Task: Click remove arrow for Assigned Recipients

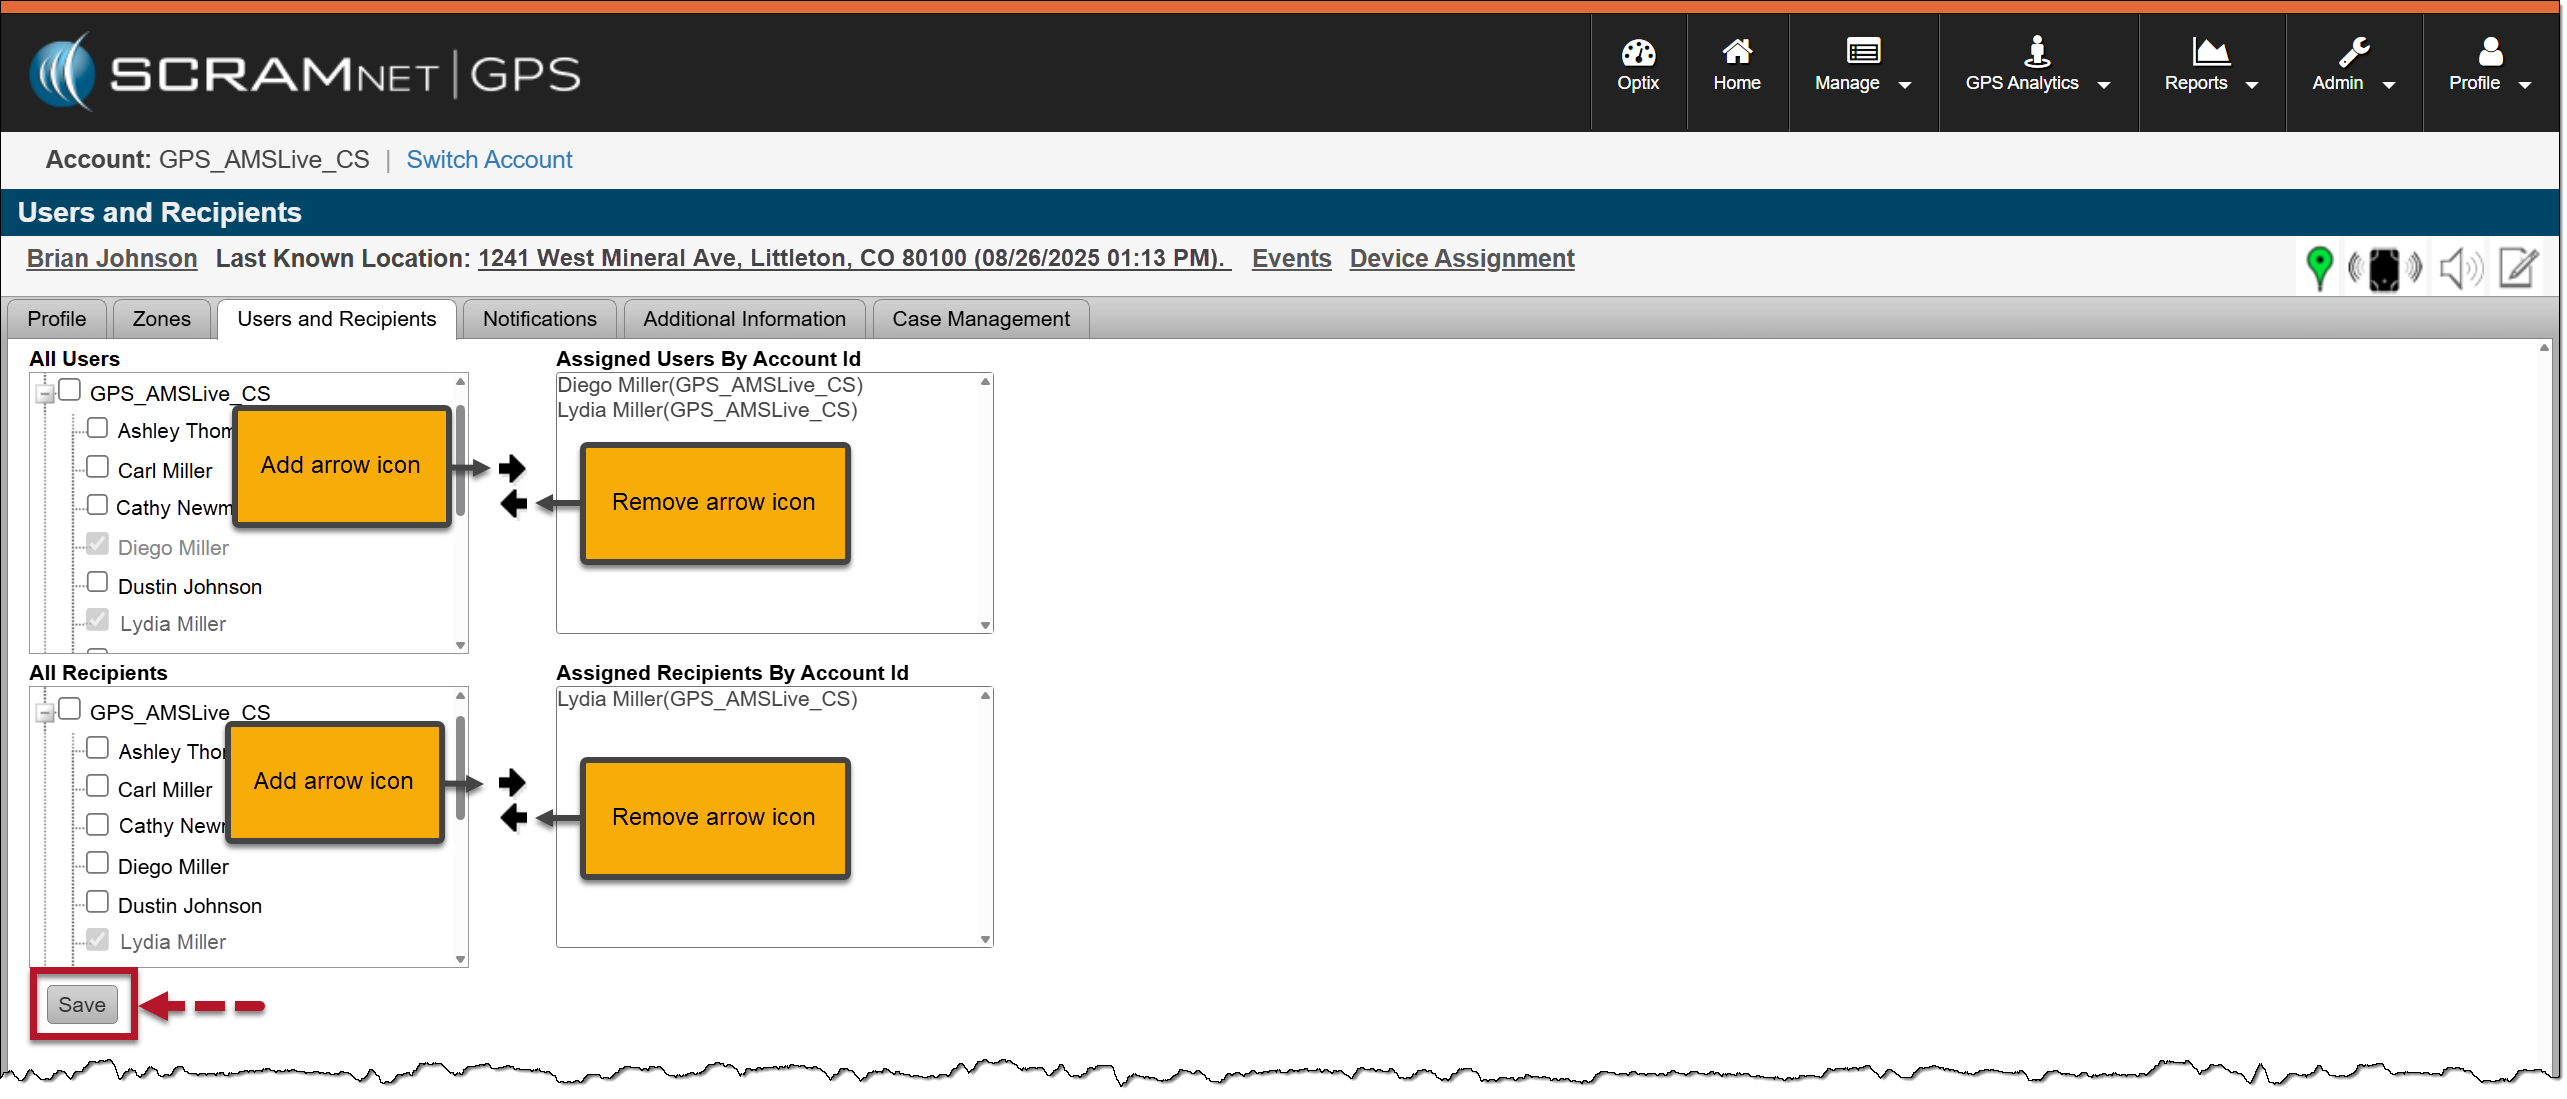Action: (x=513, y=818)
